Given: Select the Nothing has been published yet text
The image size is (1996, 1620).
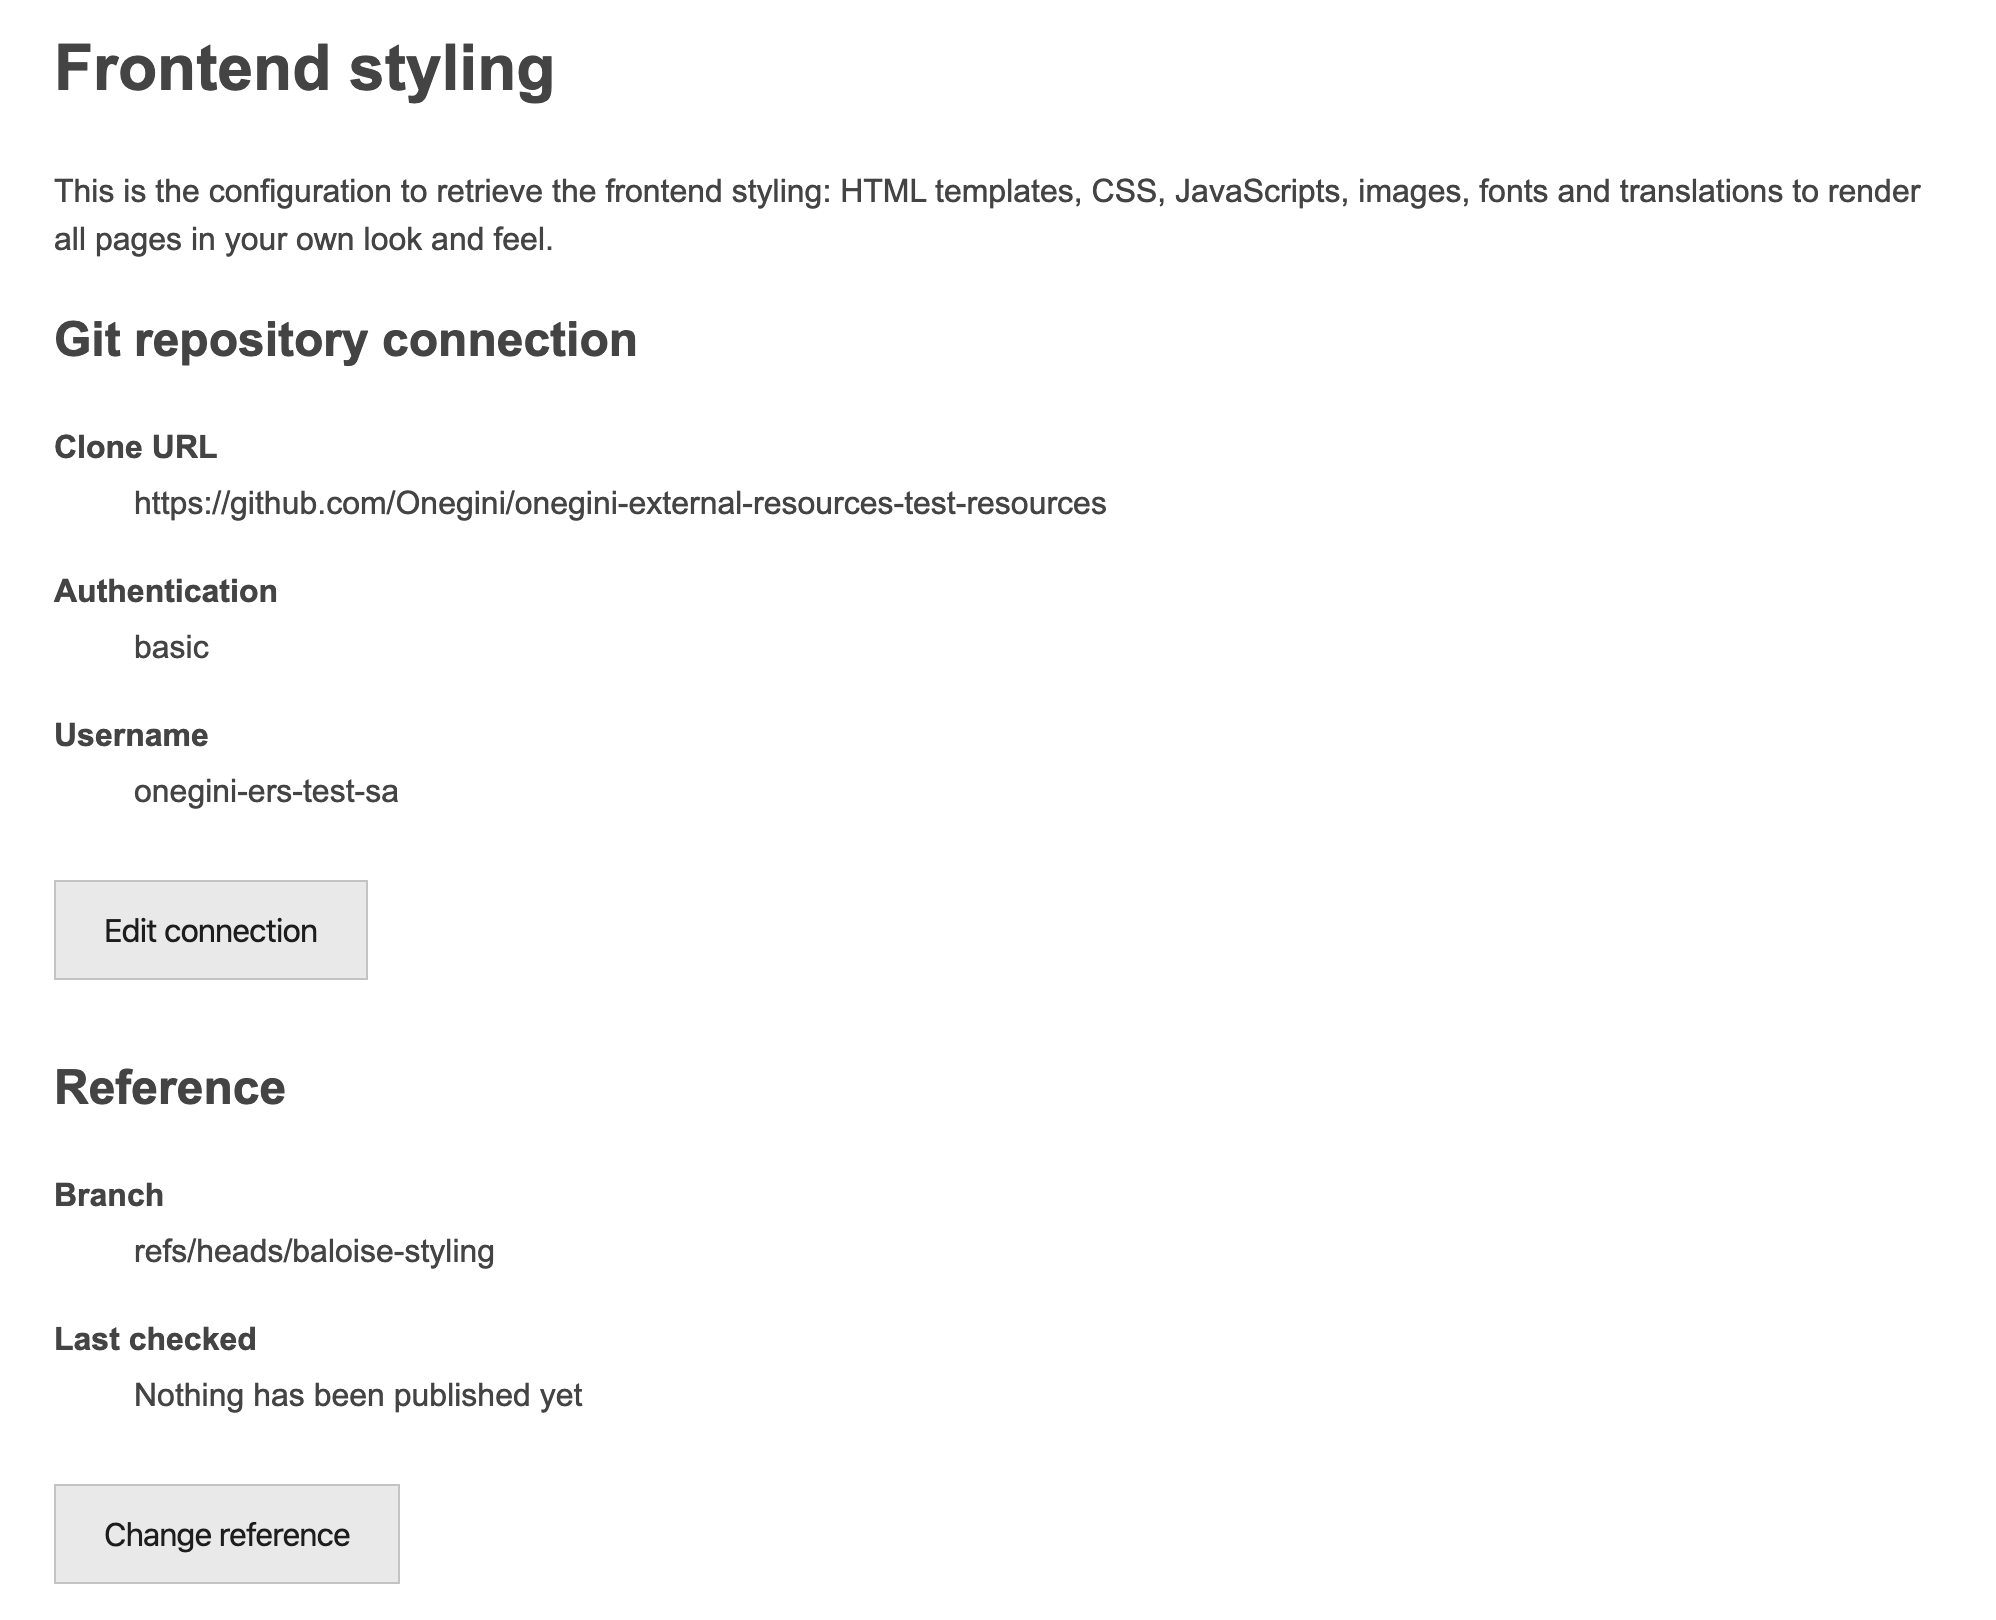Looking at the screenshot, I should click(x=358, y=1395).
